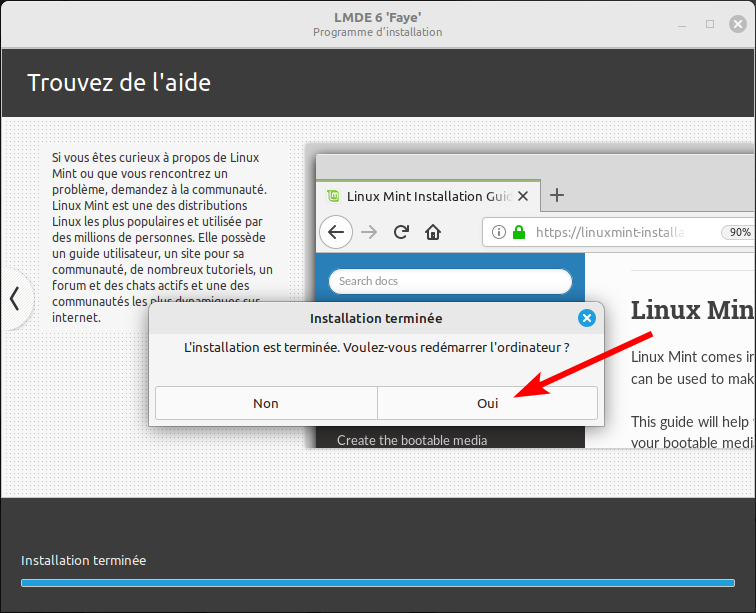Click the Search docs field
The image size is (756, 613).
tap(450, 281)
